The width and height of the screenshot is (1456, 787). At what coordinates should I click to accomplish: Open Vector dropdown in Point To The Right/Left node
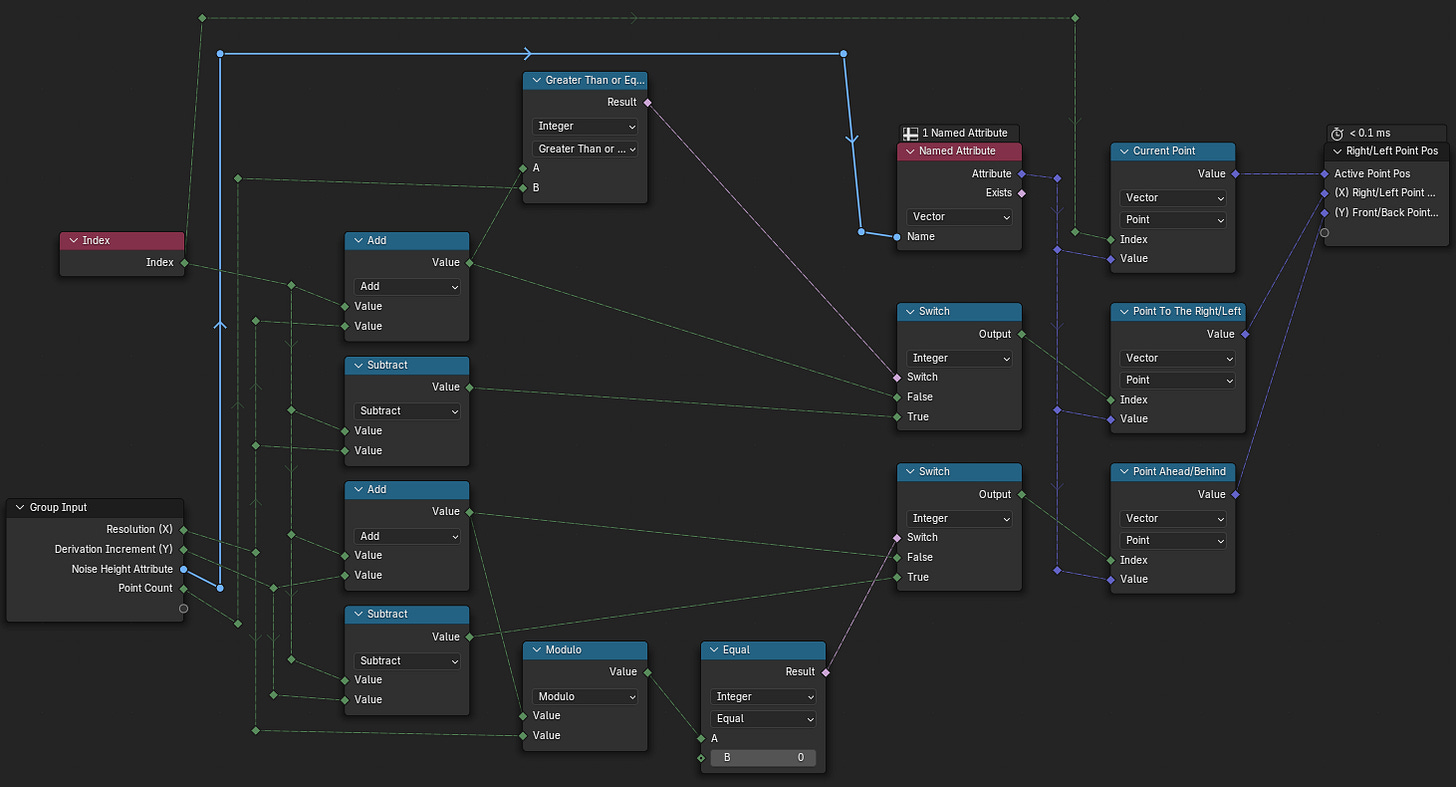point(1178,358)
